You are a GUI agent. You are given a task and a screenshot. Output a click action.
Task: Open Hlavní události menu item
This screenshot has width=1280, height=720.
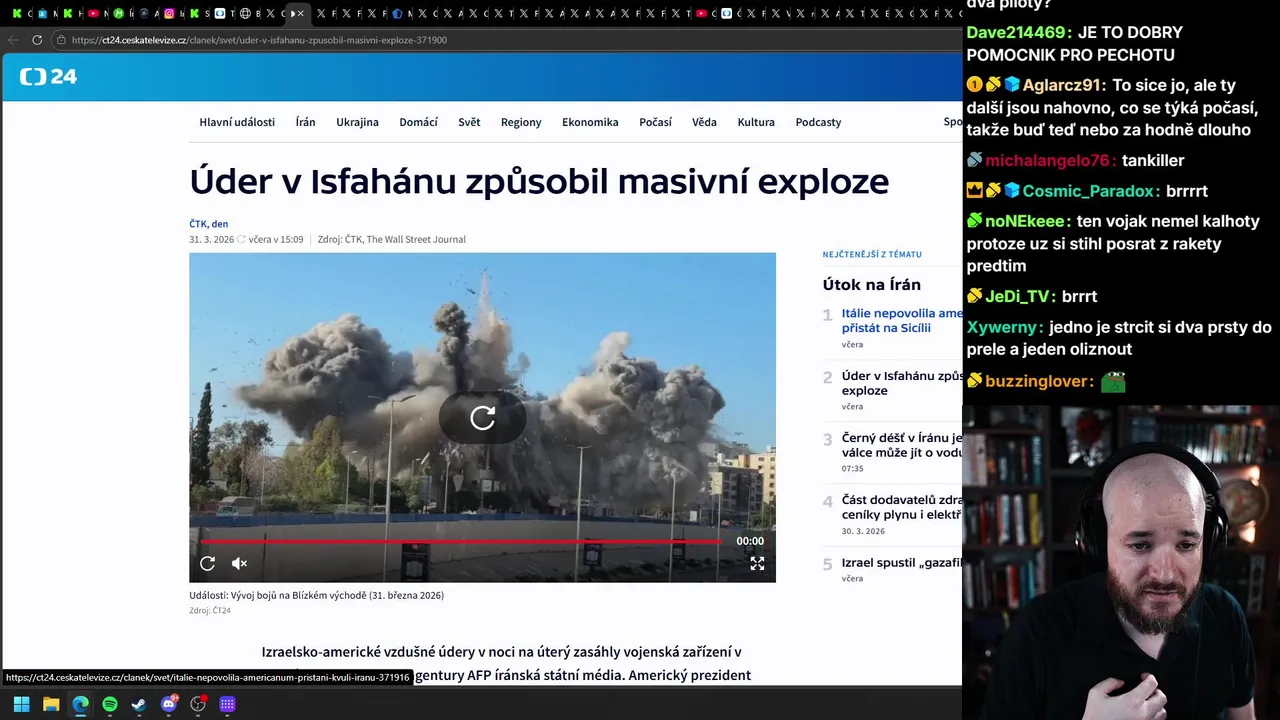click(x=237, y=122)
